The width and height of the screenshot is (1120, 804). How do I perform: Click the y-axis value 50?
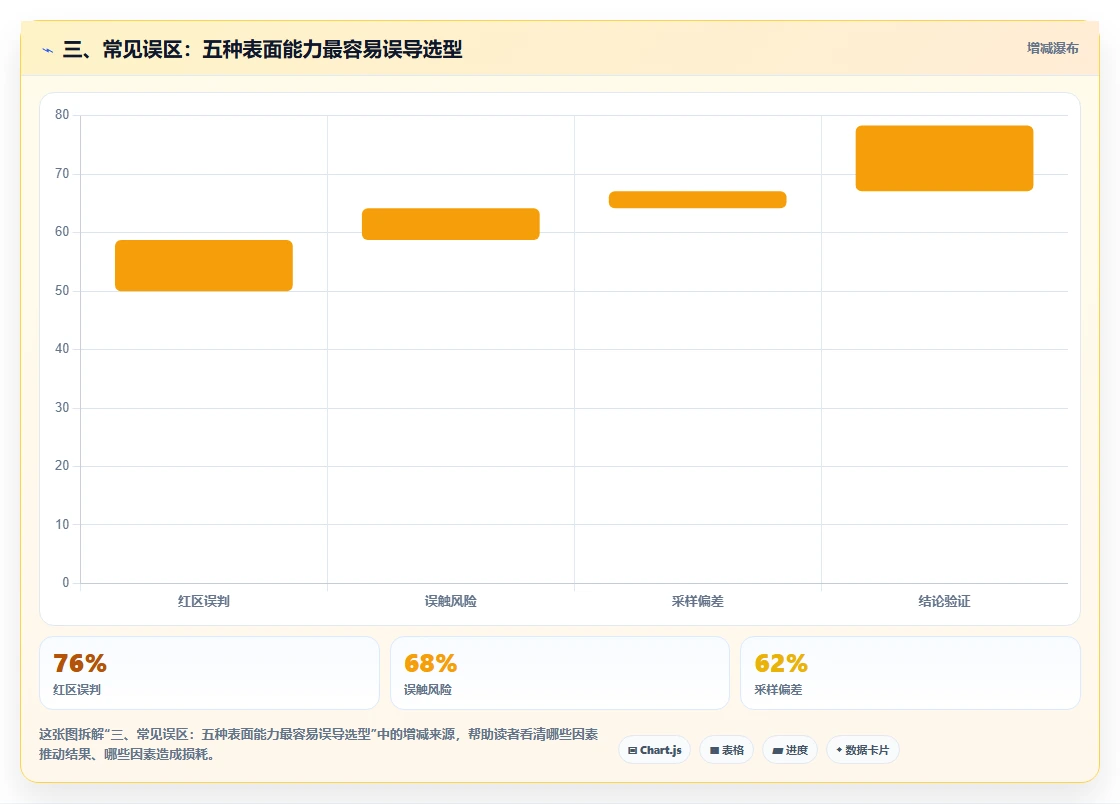coord(62,291)
